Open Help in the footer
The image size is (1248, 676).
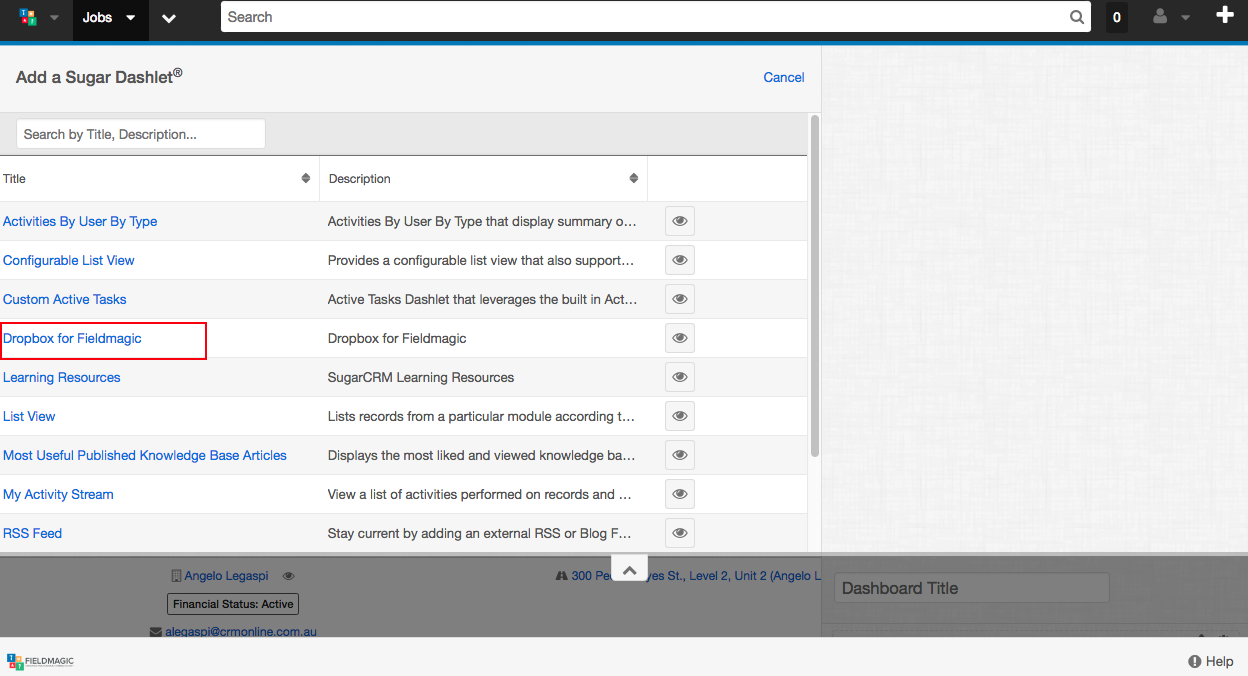(1210, 661)
